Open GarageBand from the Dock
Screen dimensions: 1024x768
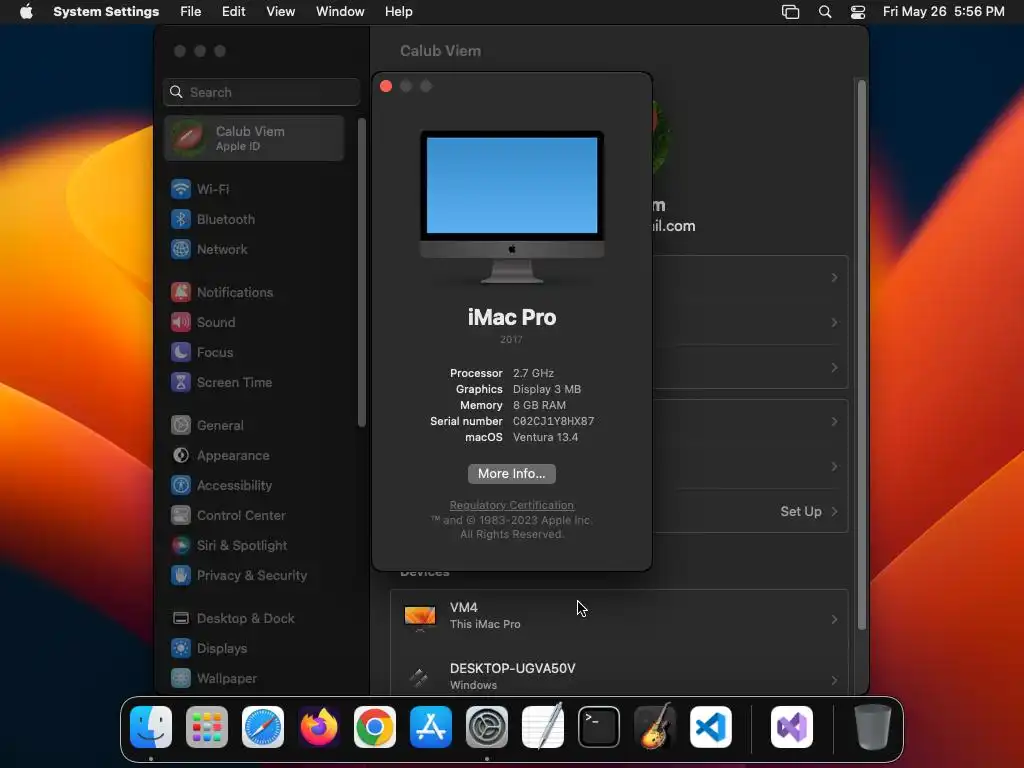coord(655,726)
